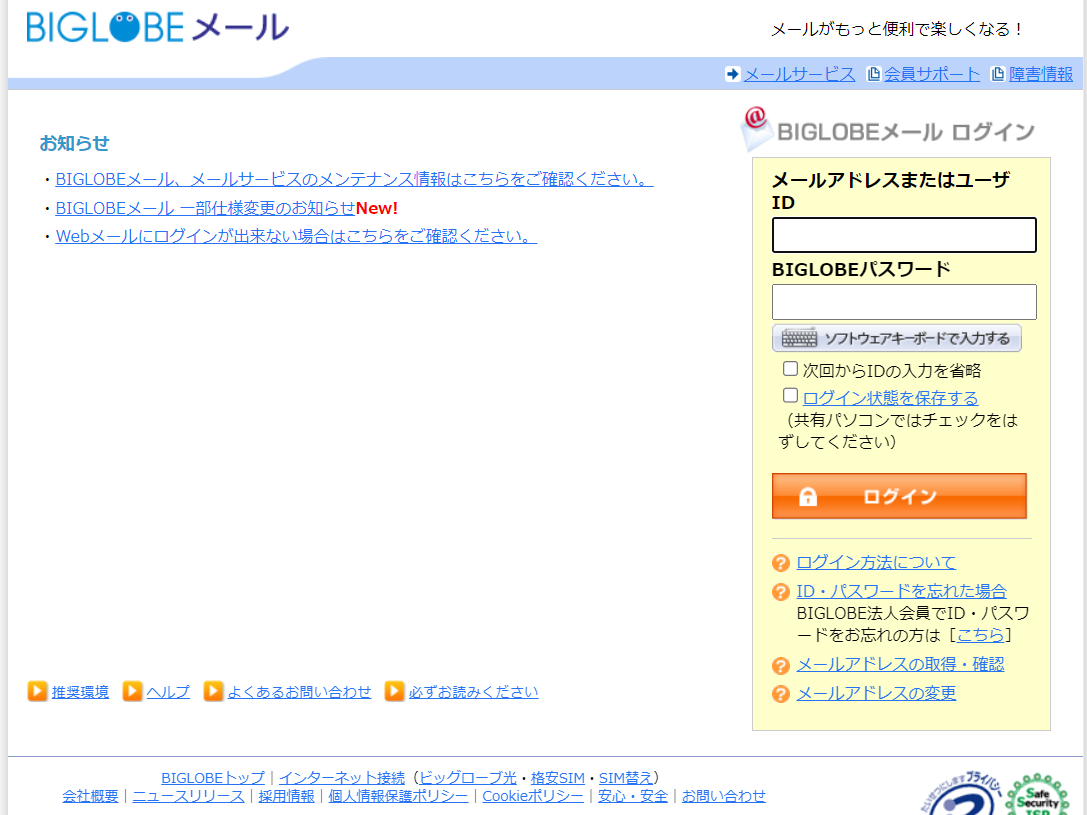
Task: Open the メールアドレスの取得・確認 link
Action: point(901,665)
